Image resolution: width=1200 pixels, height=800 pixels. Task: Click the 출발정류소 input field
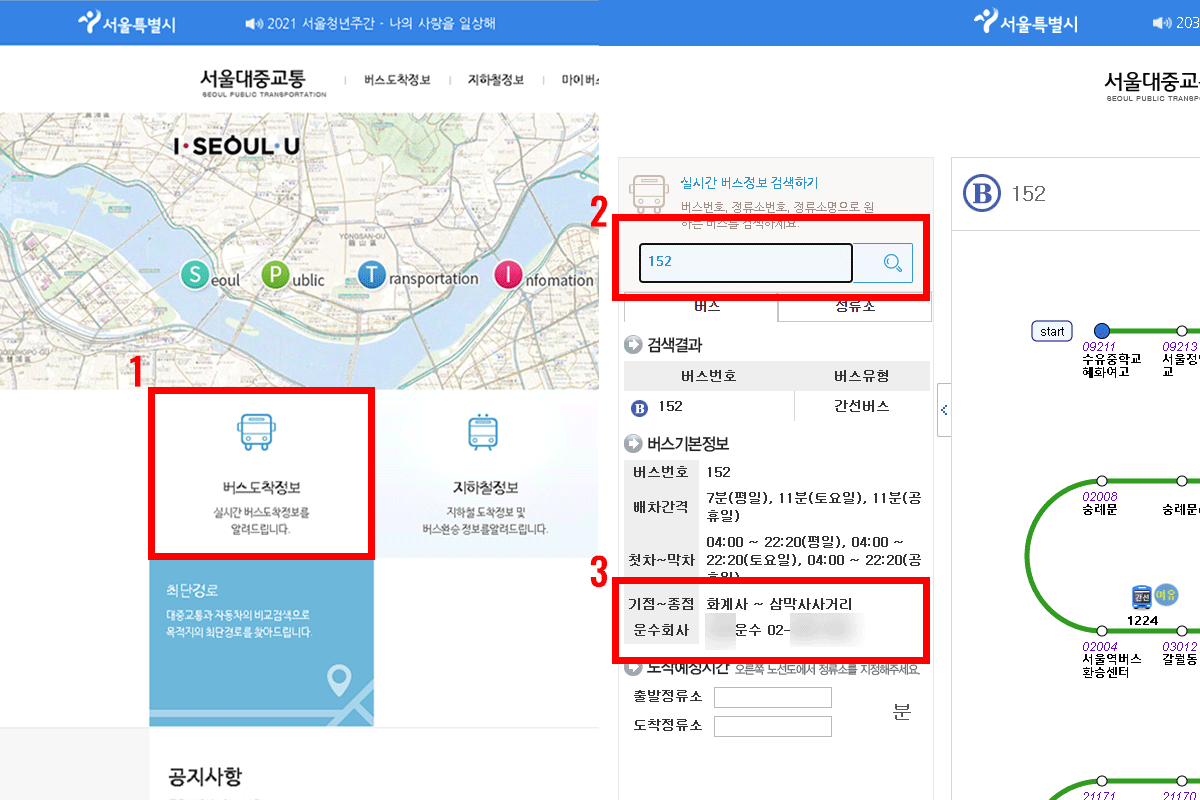(x=772, y=697)
